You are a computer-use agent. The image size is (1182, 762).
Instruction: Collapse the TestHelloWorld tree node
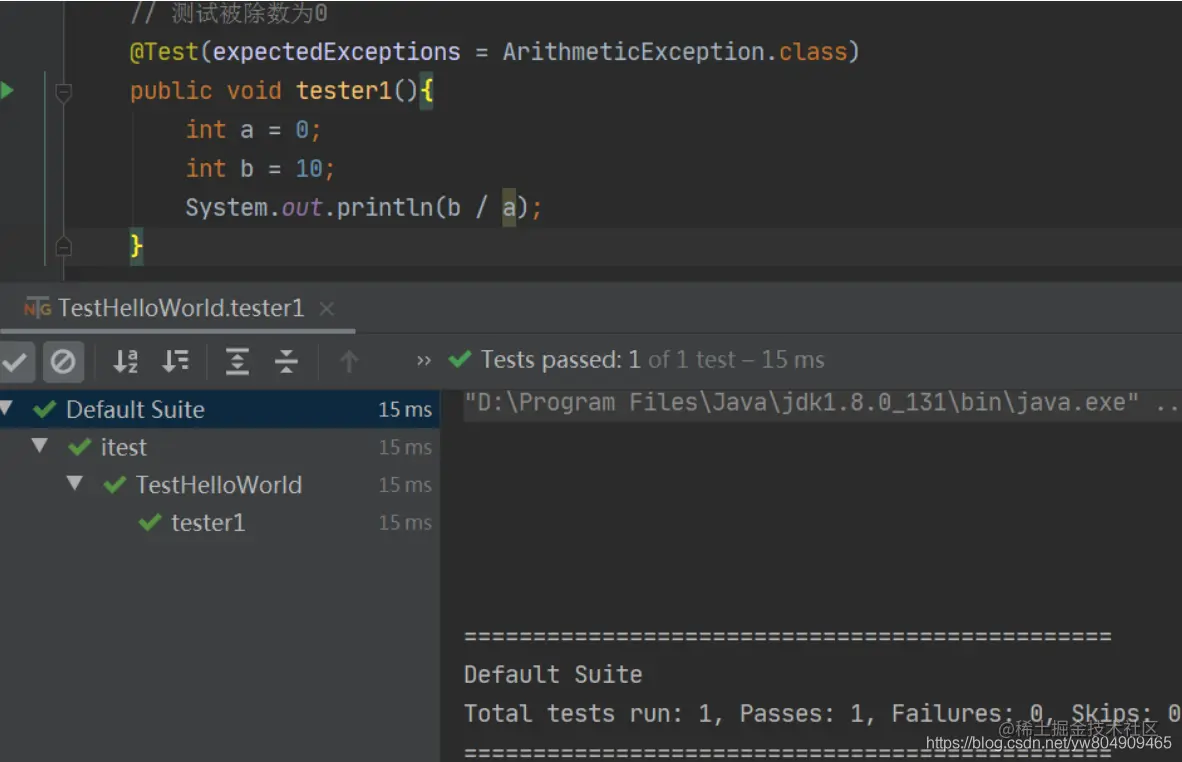(75, 483)
